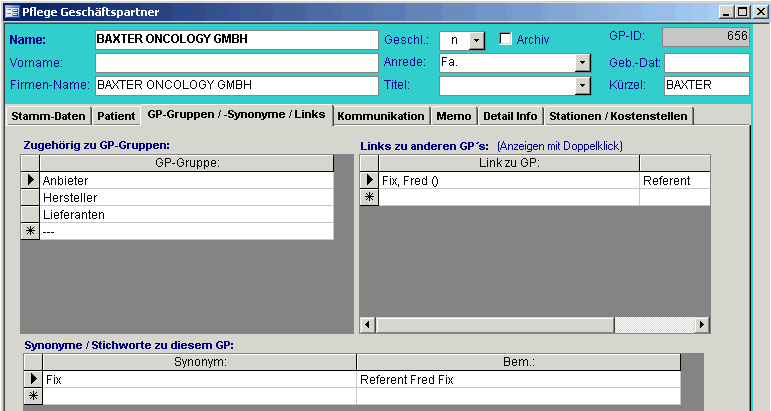Select the record selector for Hersteller row
The image size is (771, 411).
tap(30, 197)
